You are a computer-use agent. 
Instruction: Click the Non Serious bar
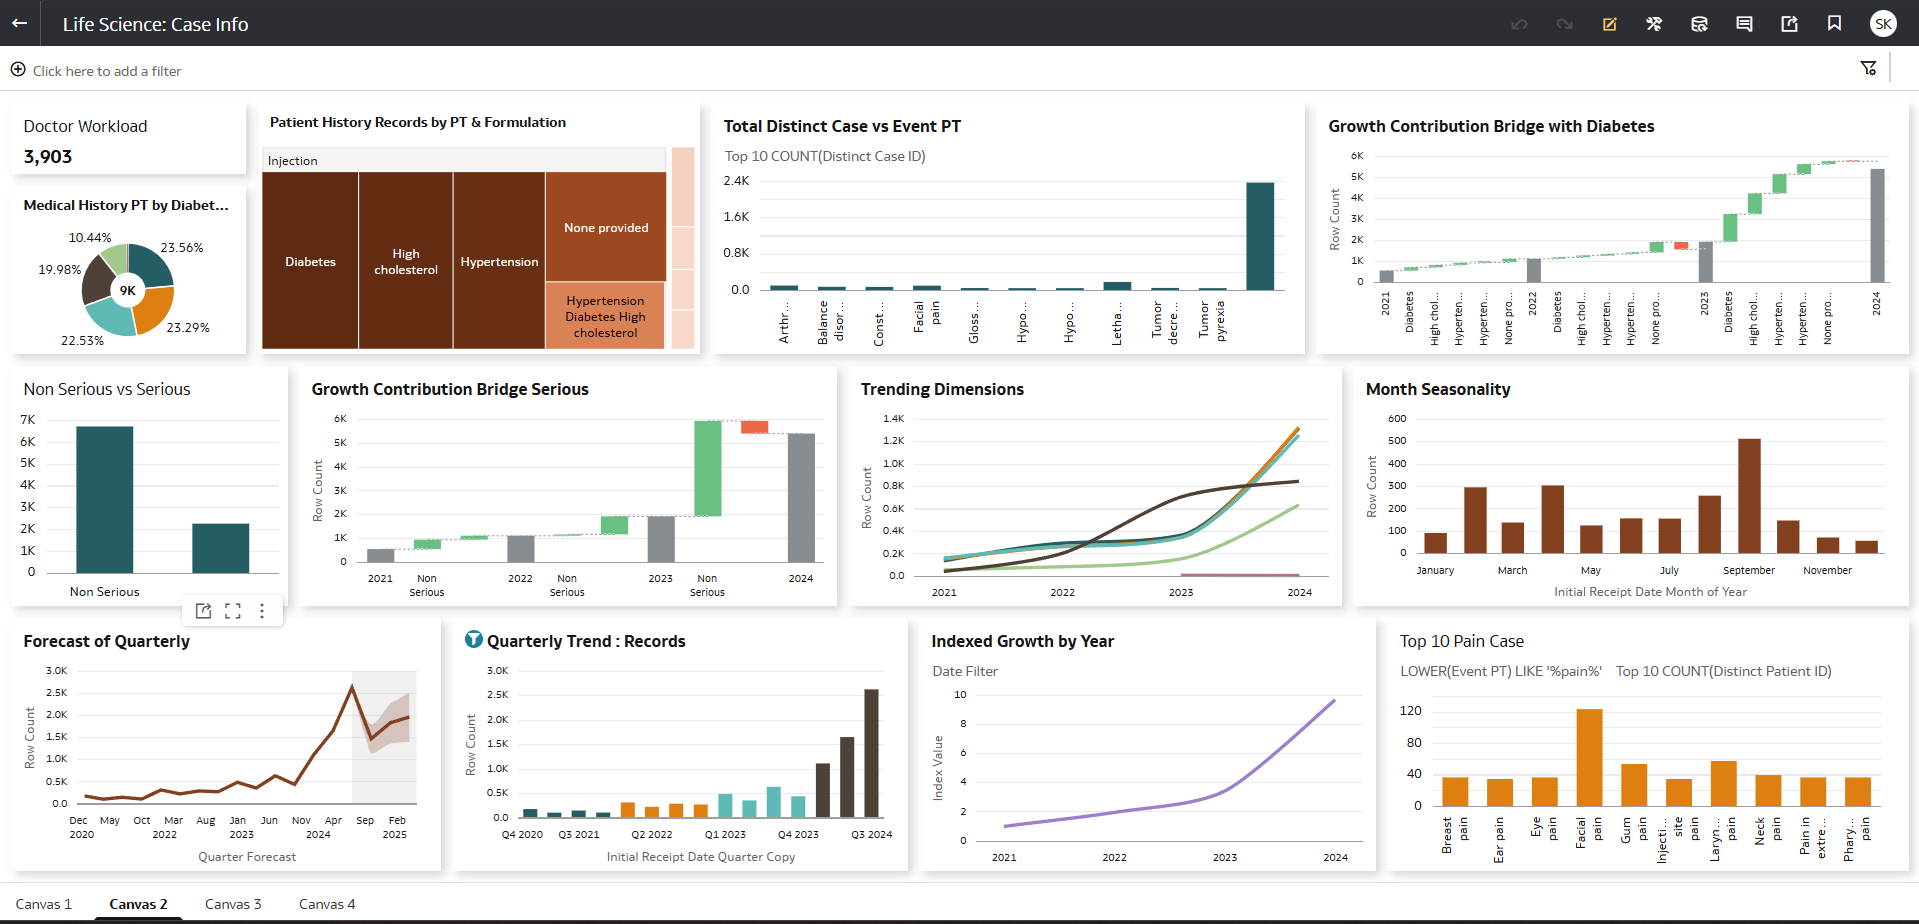(x=104, y=499)
